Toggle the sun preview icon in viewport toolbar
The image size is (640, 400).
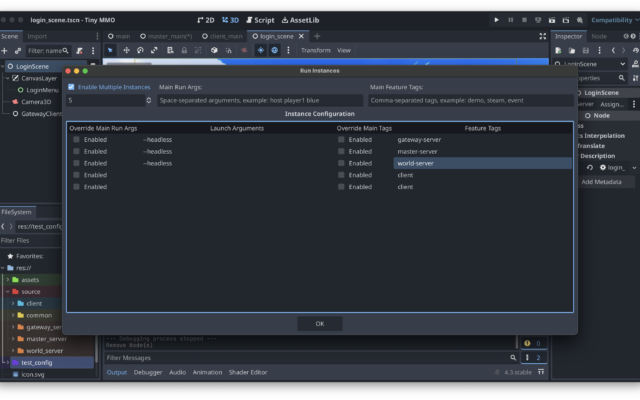(260, 50)
